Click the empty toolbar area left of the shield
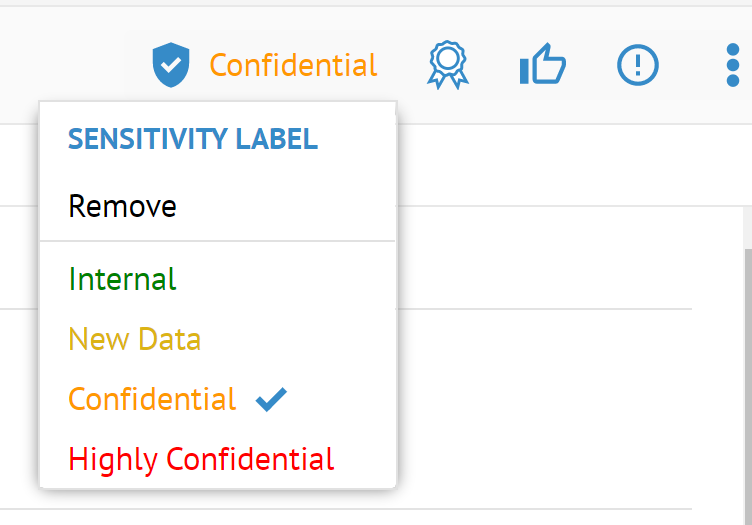This screenshot has height=525, width=752. 70,66
